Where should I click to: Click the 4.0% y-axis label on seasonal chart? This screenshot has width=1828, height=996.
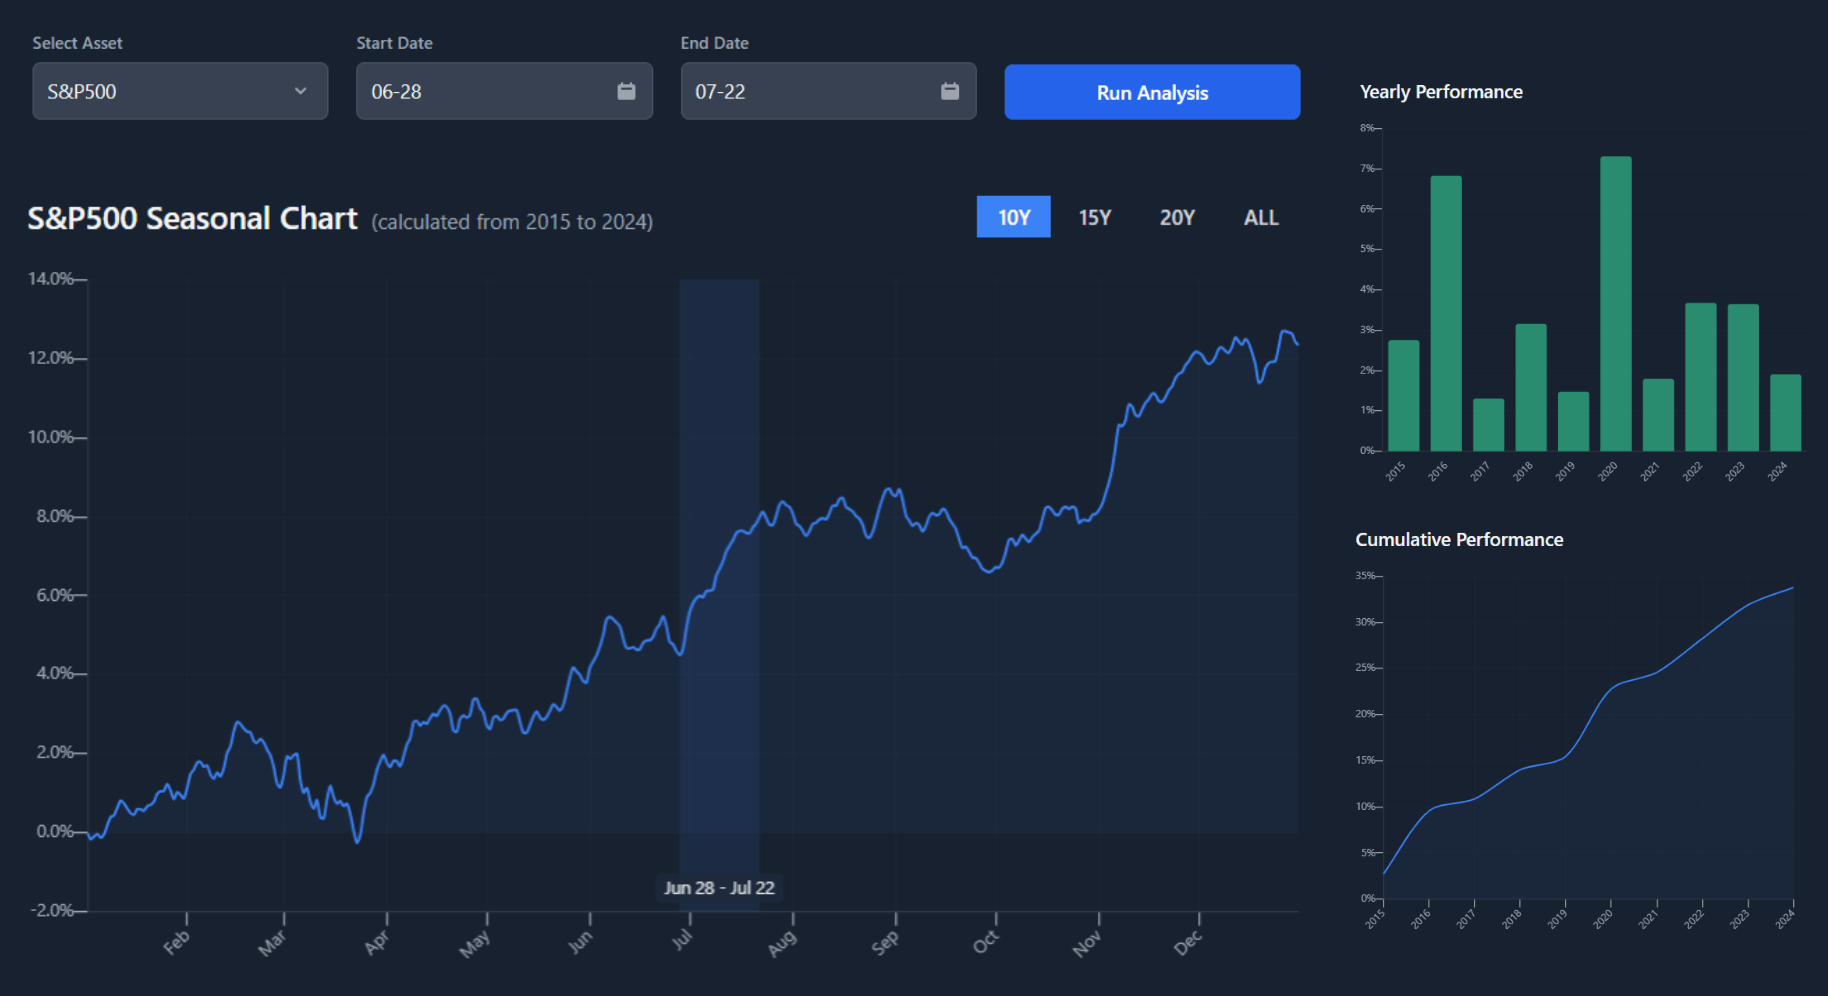[55, 673]
